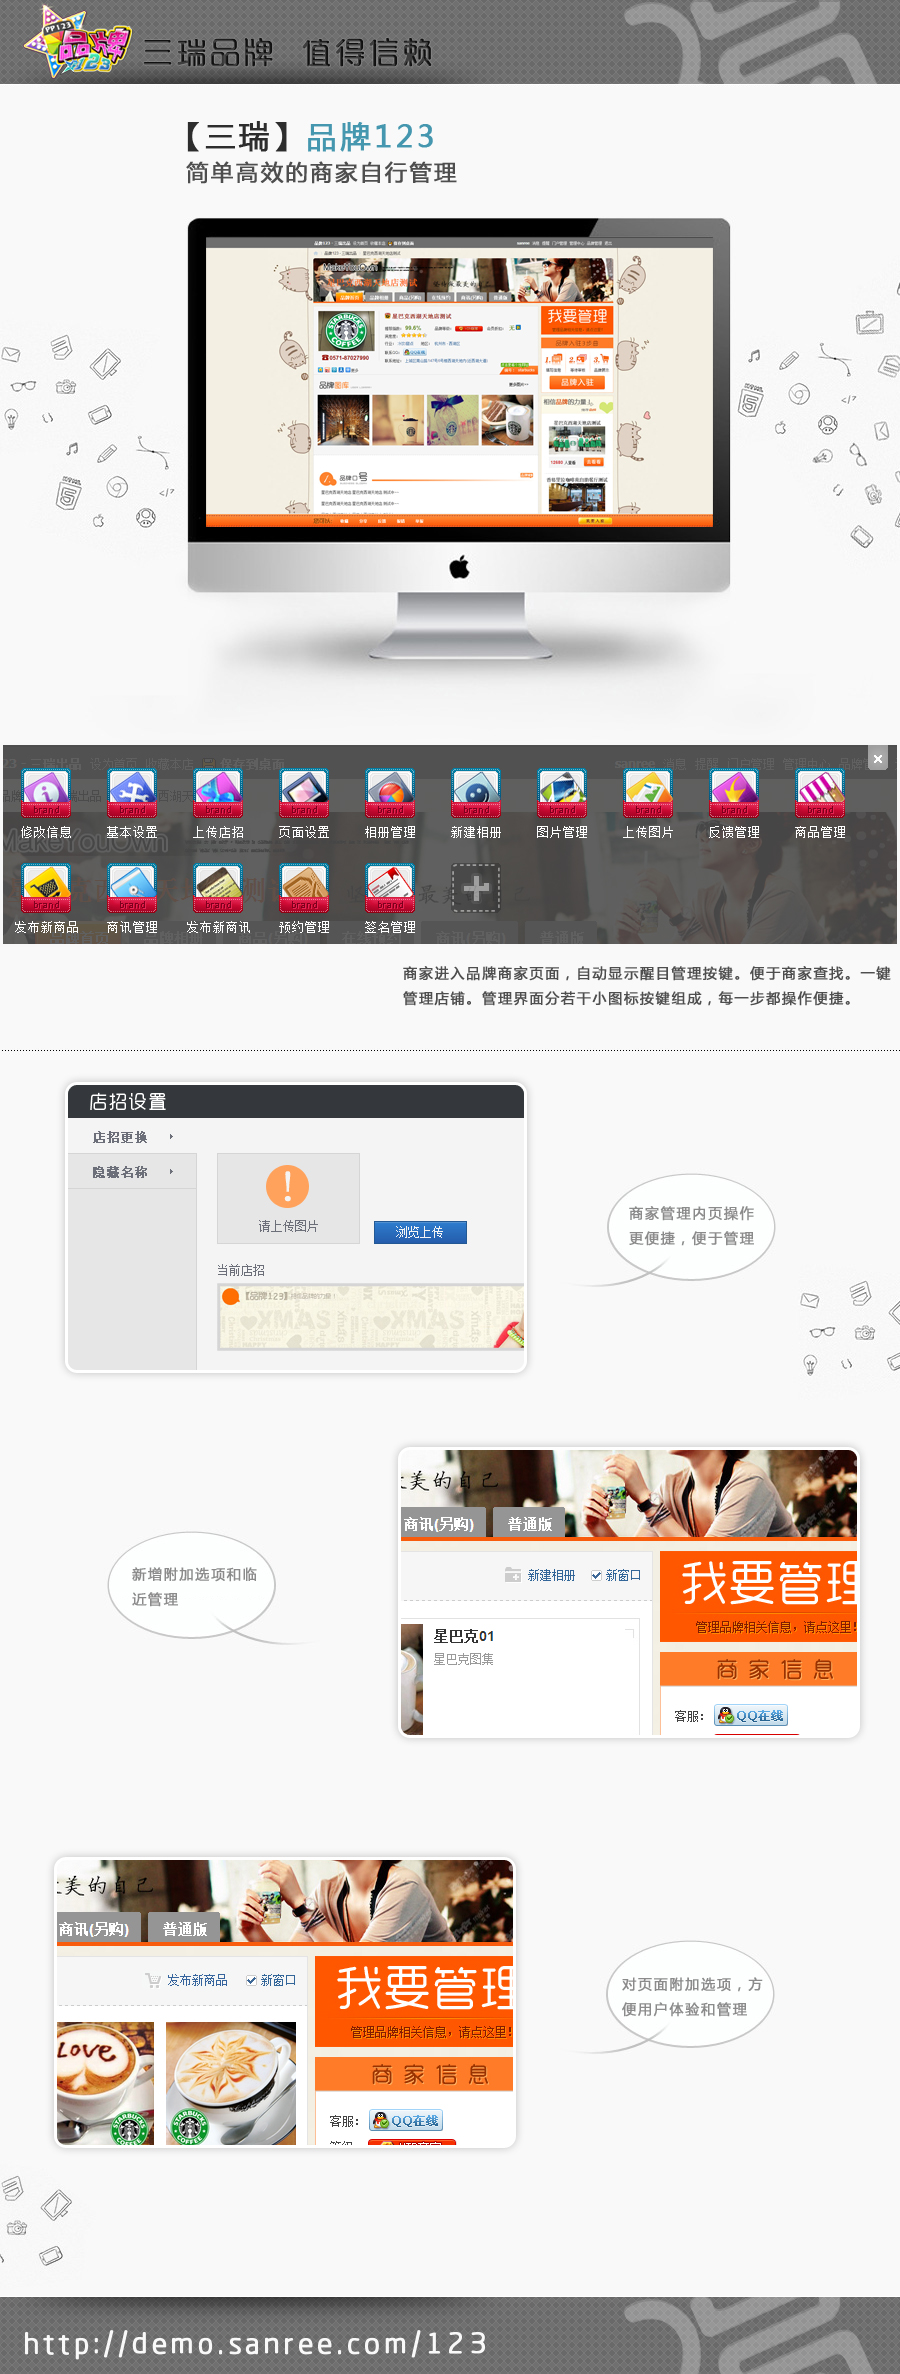Open the 修改信息 management icon
The width and height of the screenshot is (900, 2374).
coord(46,794)
